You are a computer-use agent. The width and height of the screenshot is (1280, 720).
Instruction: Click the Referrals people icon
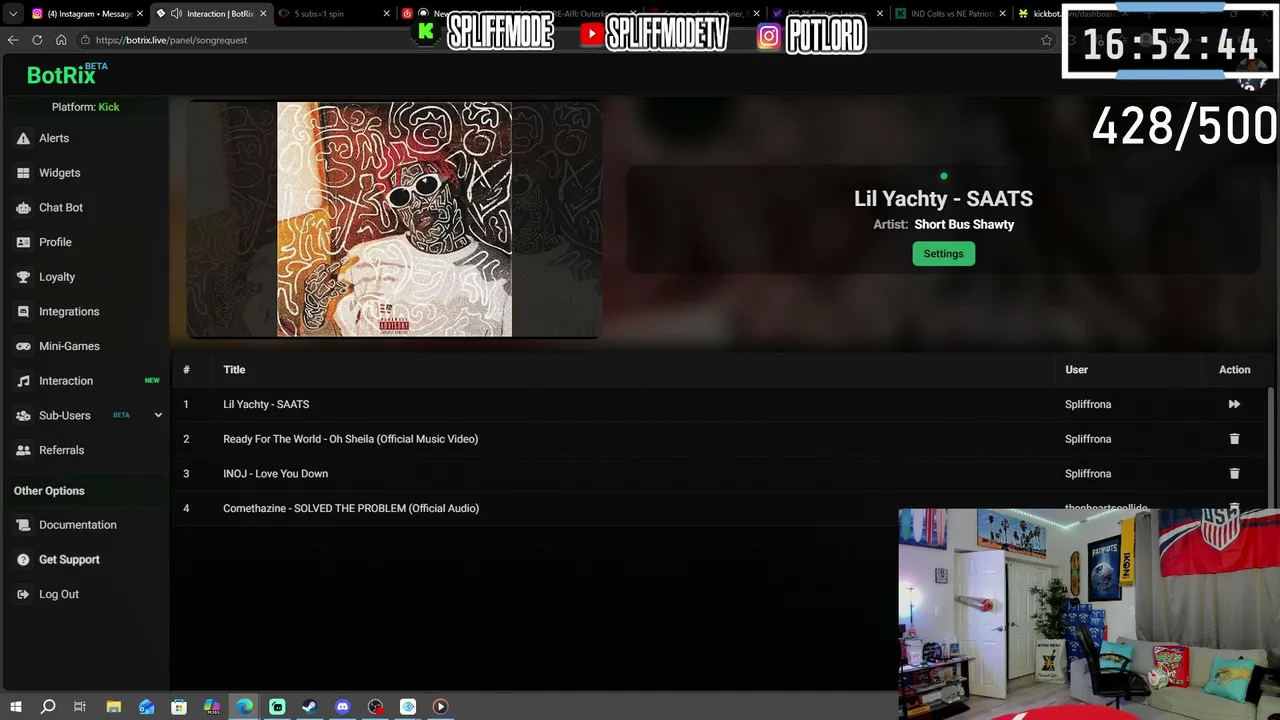(x=23, y=450)
